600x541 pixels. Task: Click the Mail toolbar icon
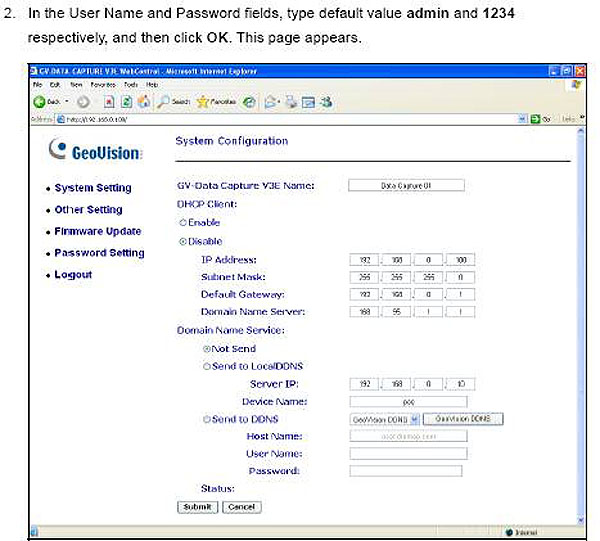(271, 102)
